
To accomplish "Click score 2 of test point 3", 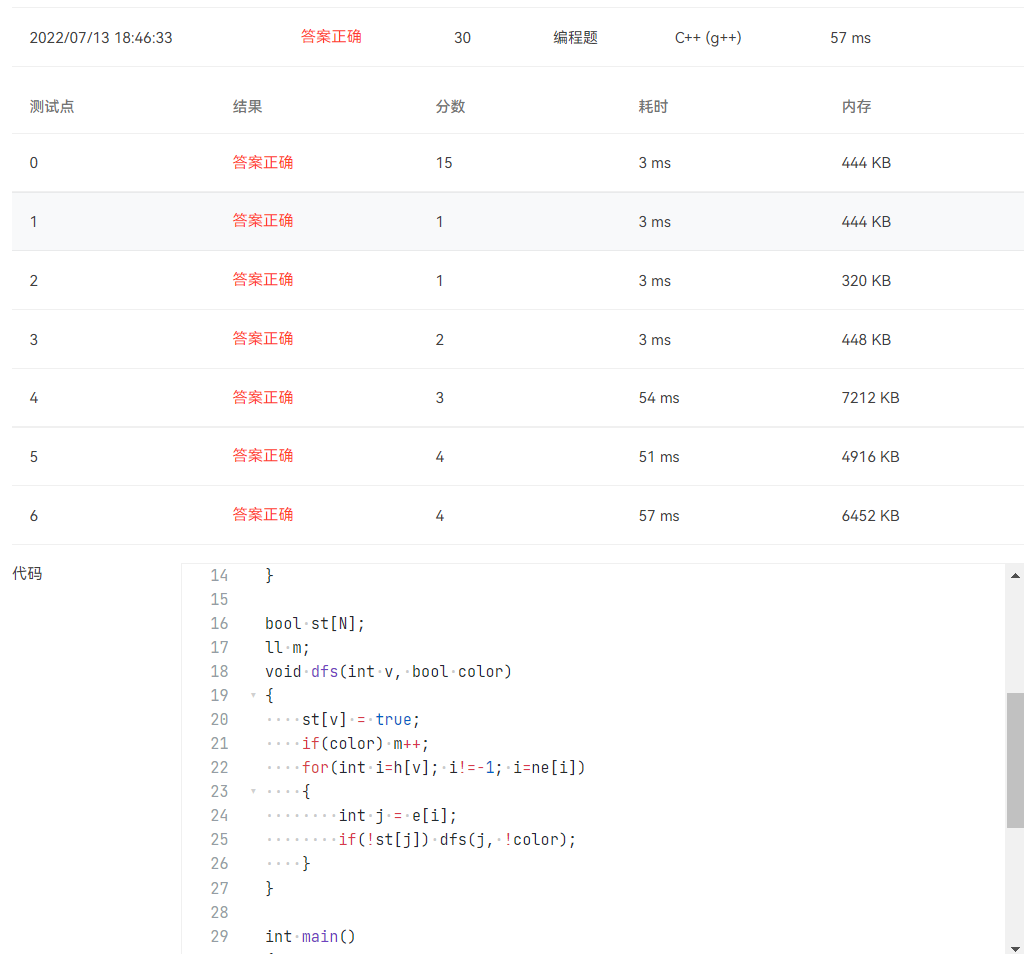I will [440, 340].
